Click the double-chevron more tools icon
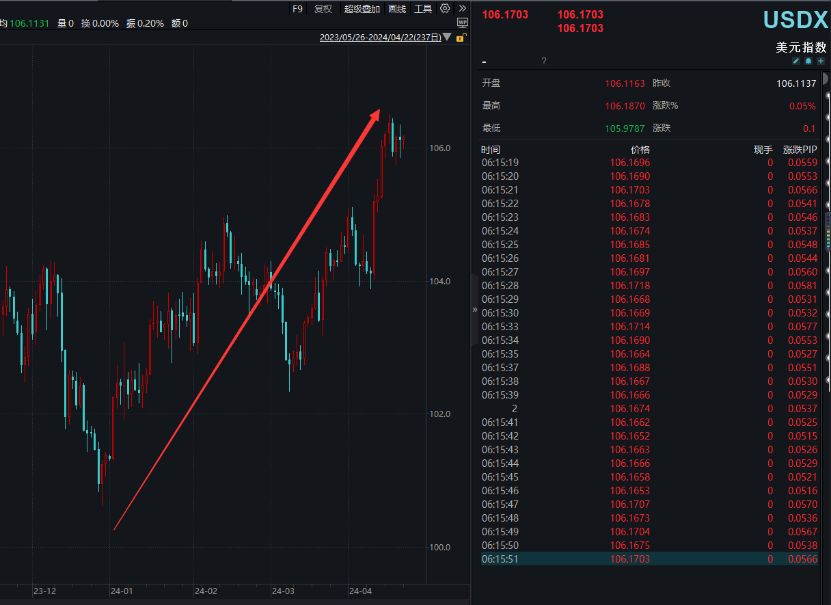The image size is (831, 605). coord(462,8)
